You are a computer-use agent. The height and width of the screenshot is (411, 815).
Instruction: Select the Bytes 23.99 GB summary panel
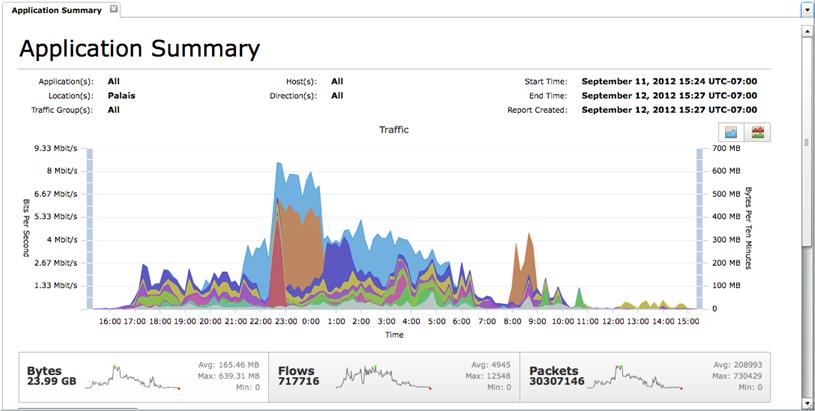coord(143,377)
